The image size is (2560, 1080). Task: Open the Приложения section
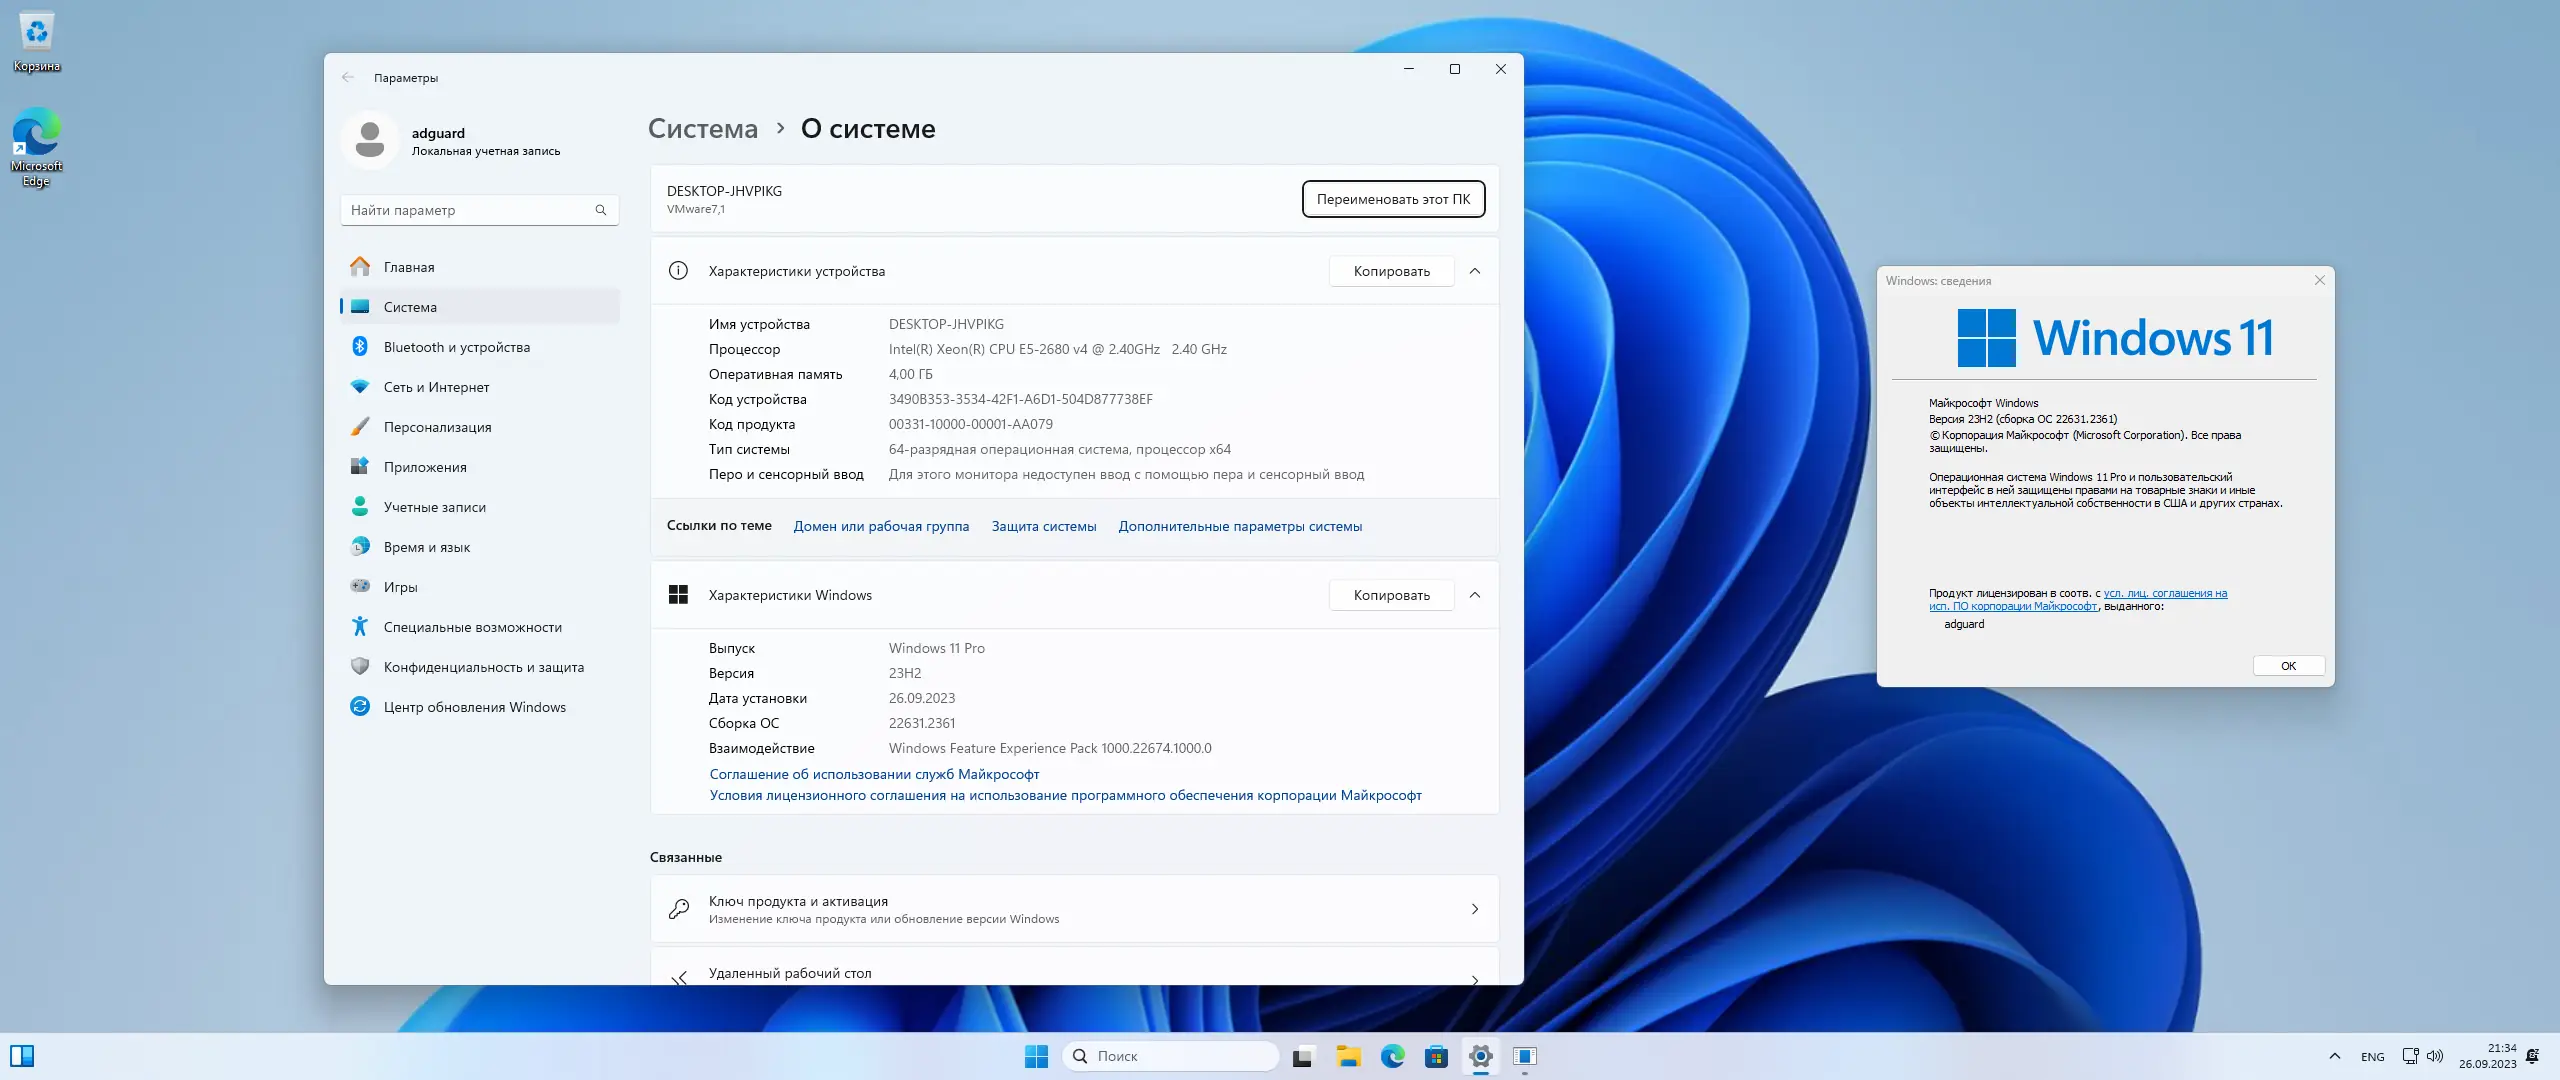pos(424,467)
